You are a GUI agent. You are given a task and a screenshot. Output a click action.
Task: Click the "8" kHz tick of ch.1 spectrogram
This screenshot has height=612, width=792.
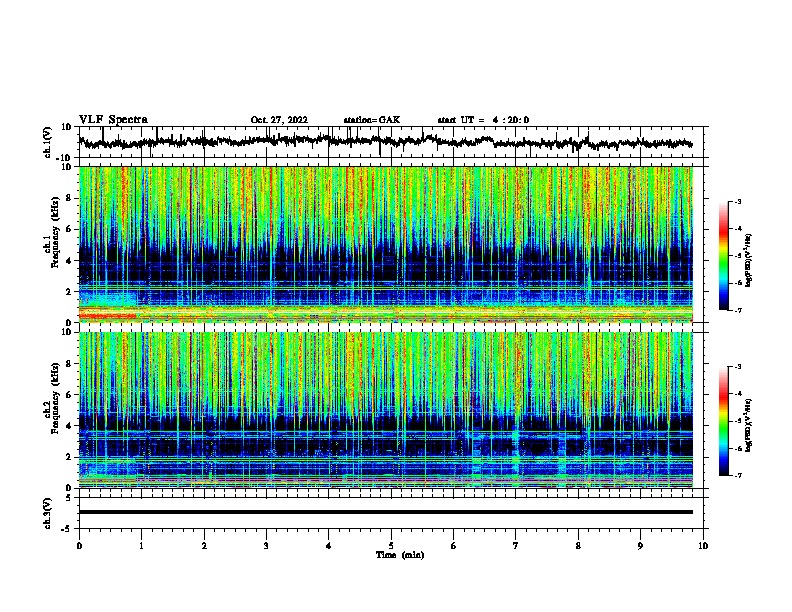[70, 198]
